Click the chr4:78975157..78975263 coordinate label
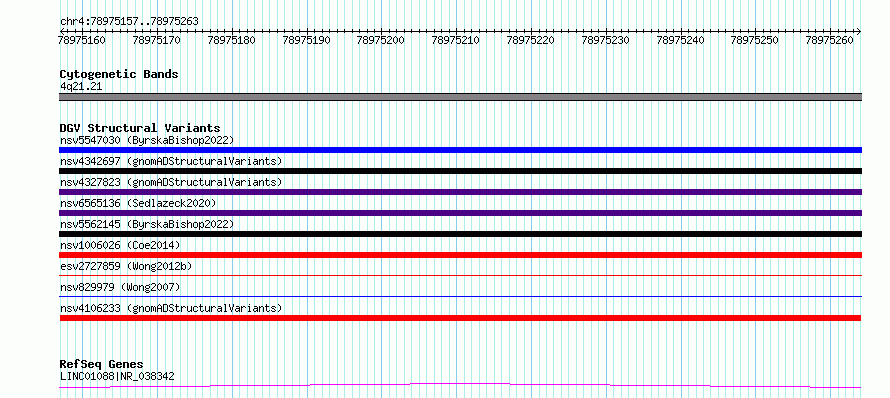Viewport: 890px width, 398px height. (129, 21)
